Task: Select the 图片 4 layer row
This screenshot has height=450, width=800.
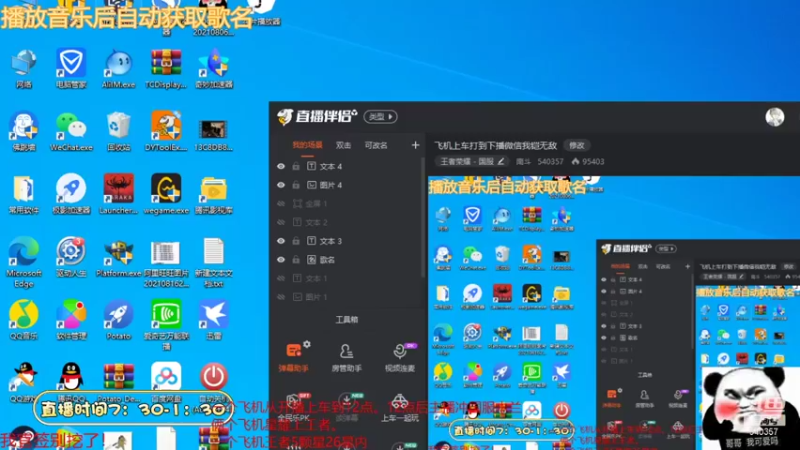Action: (x=348, y=185)
